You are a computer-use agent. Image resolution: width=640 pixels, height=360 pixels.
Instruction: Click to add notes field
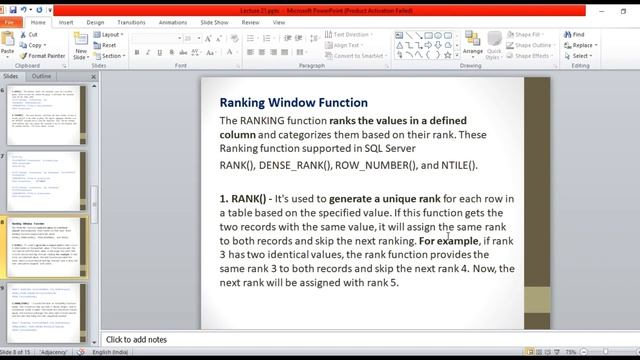point(369,340)
